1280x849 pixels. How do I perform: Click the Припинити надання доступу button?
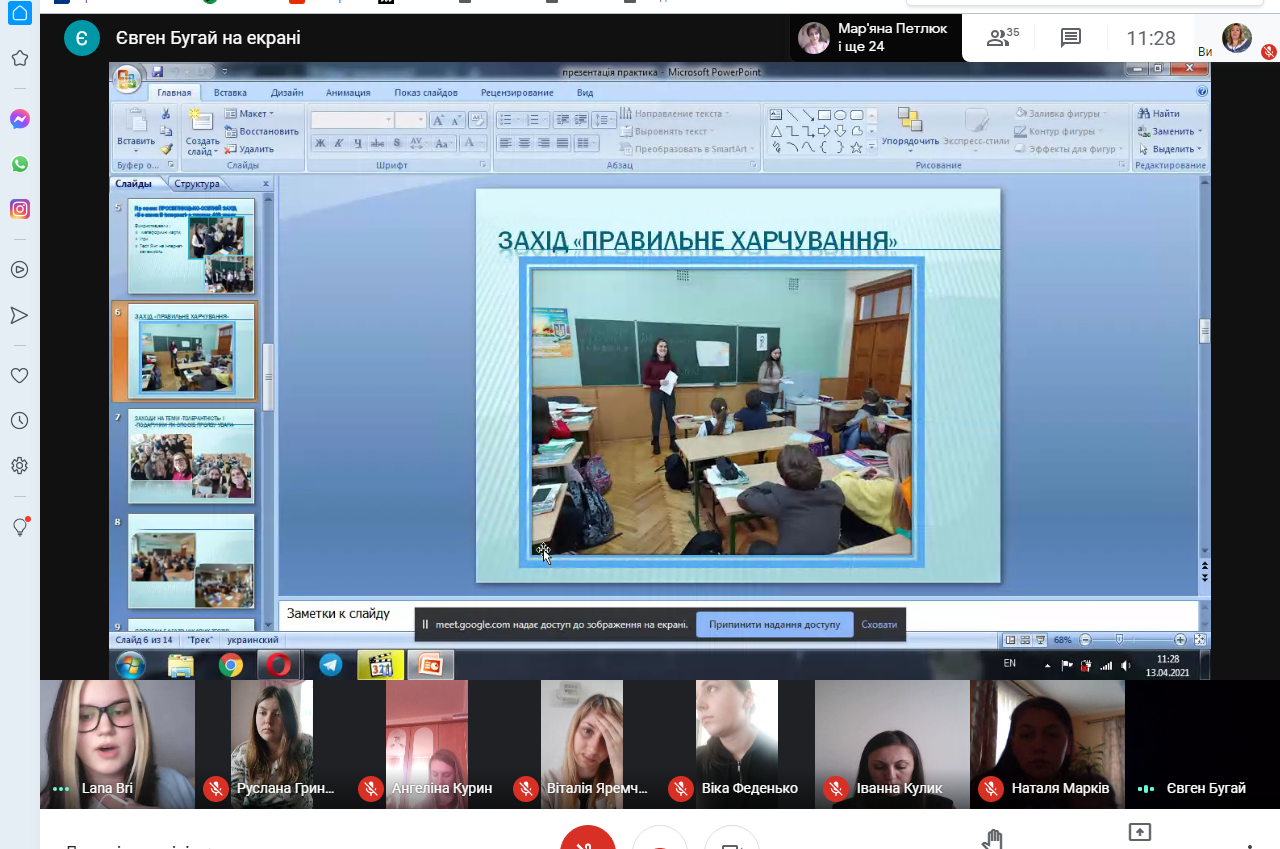point(774,625)
